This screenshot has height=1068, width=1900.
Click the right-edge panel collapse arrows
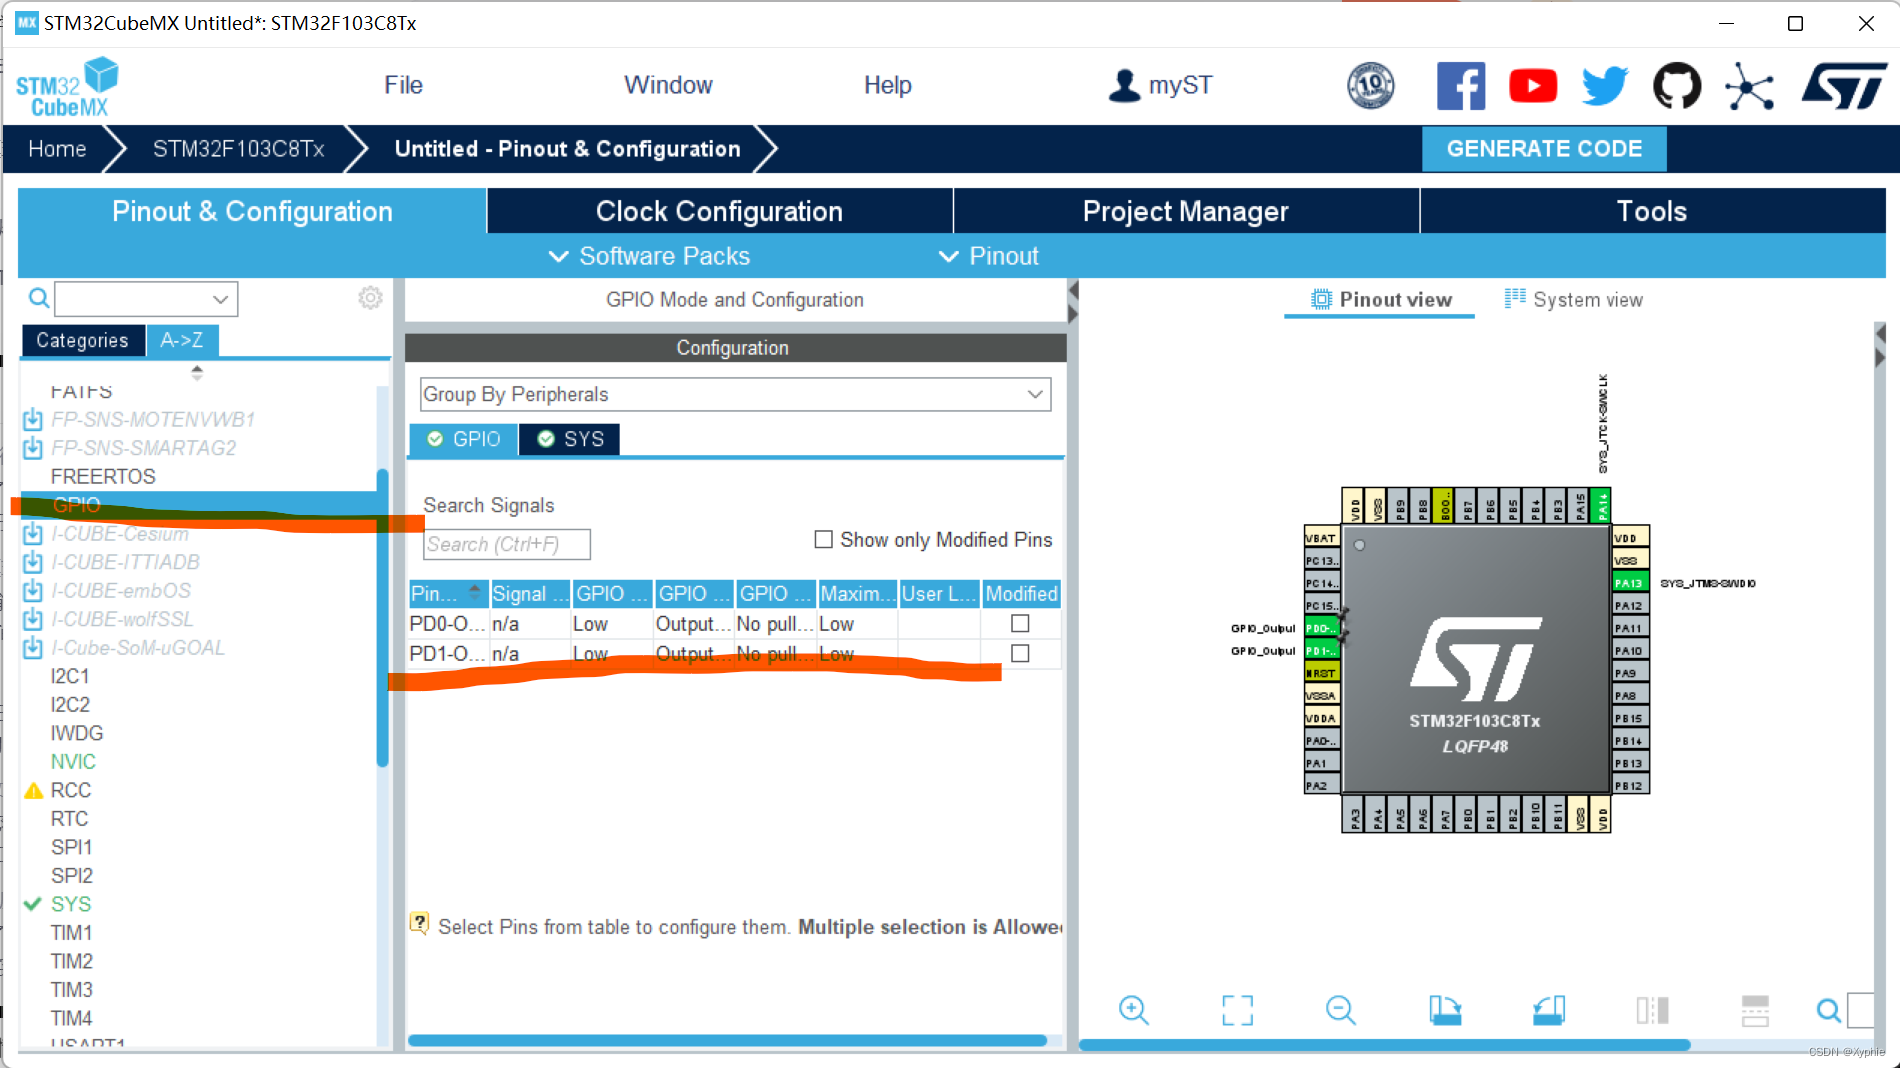[1880, 345]
